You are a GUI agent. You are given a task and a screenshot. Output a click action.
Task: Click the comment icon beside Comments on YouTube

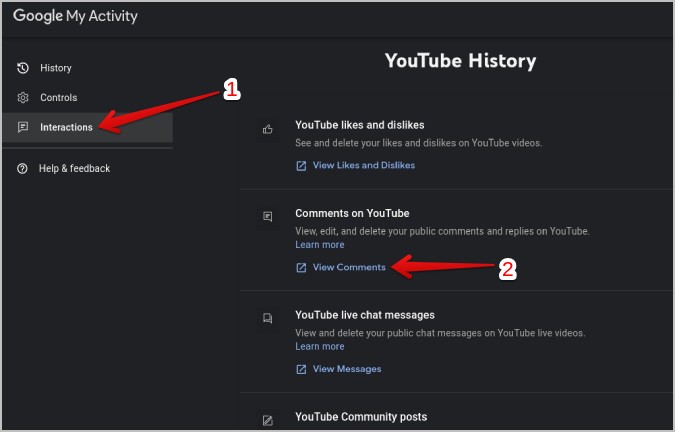click(268, 216)
